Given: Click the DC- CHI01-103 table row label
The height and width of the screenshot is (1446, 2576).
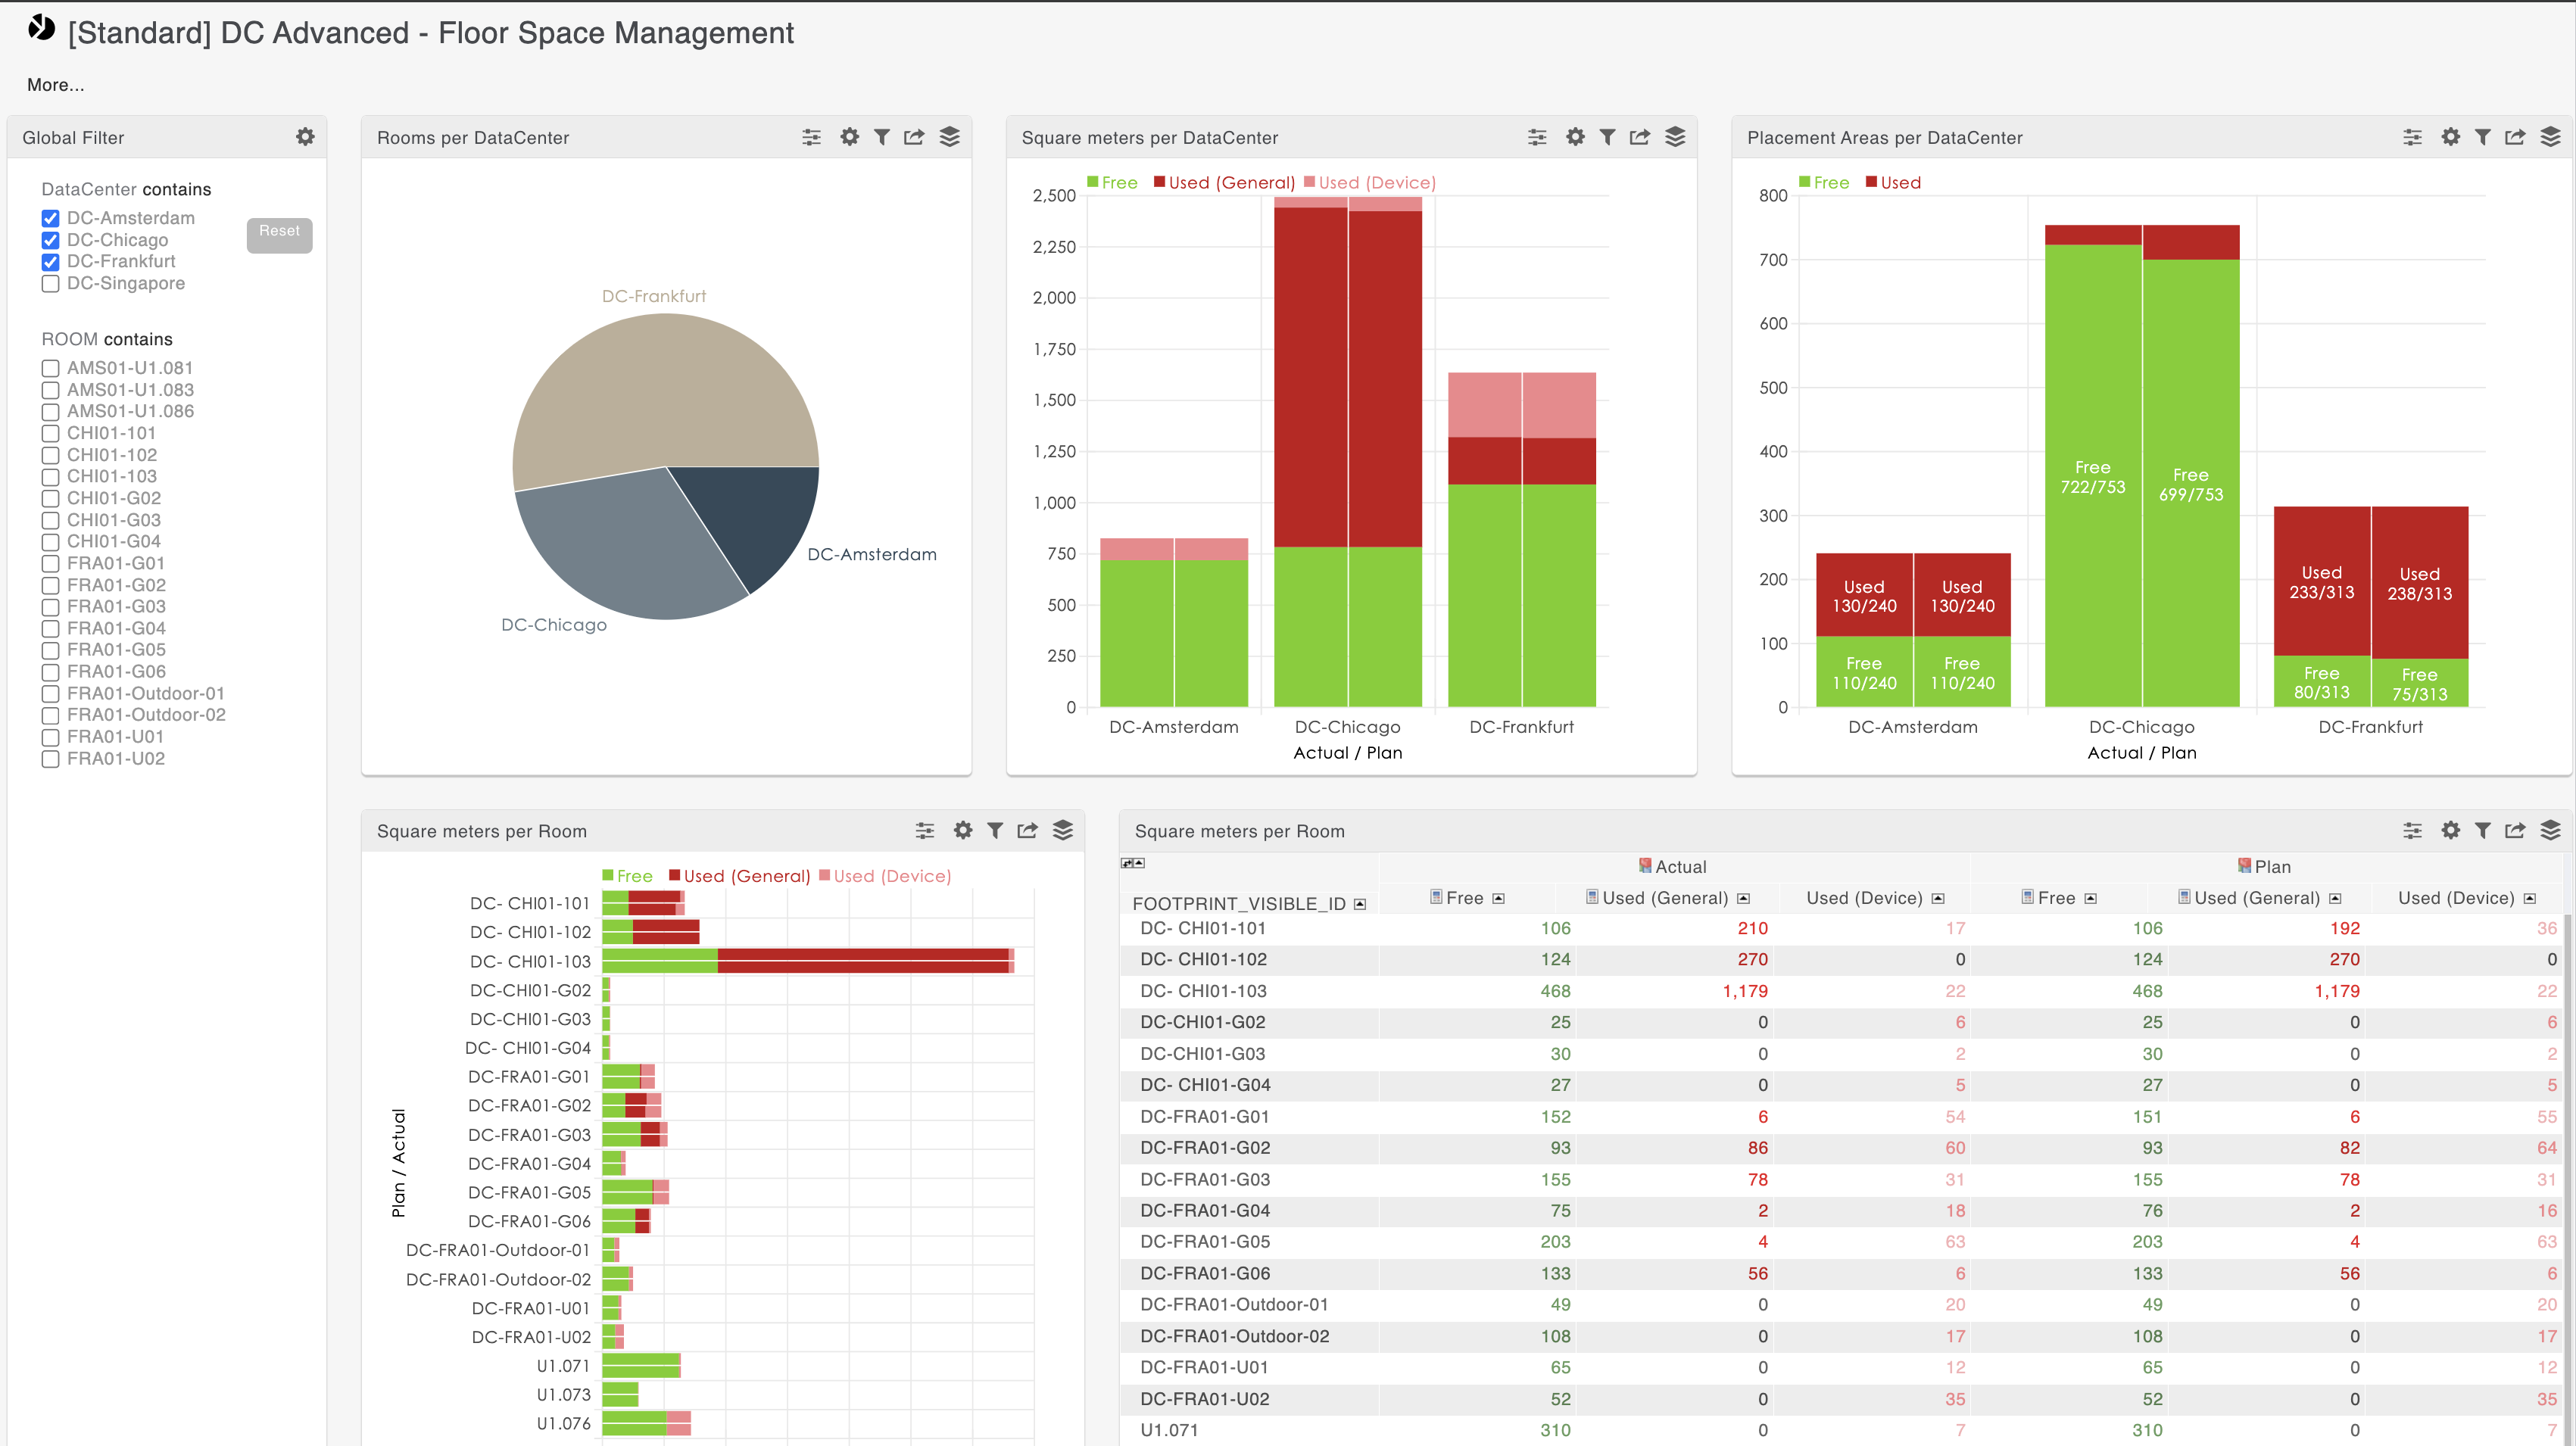Looking at the screenshot, I should point(1203,991).
